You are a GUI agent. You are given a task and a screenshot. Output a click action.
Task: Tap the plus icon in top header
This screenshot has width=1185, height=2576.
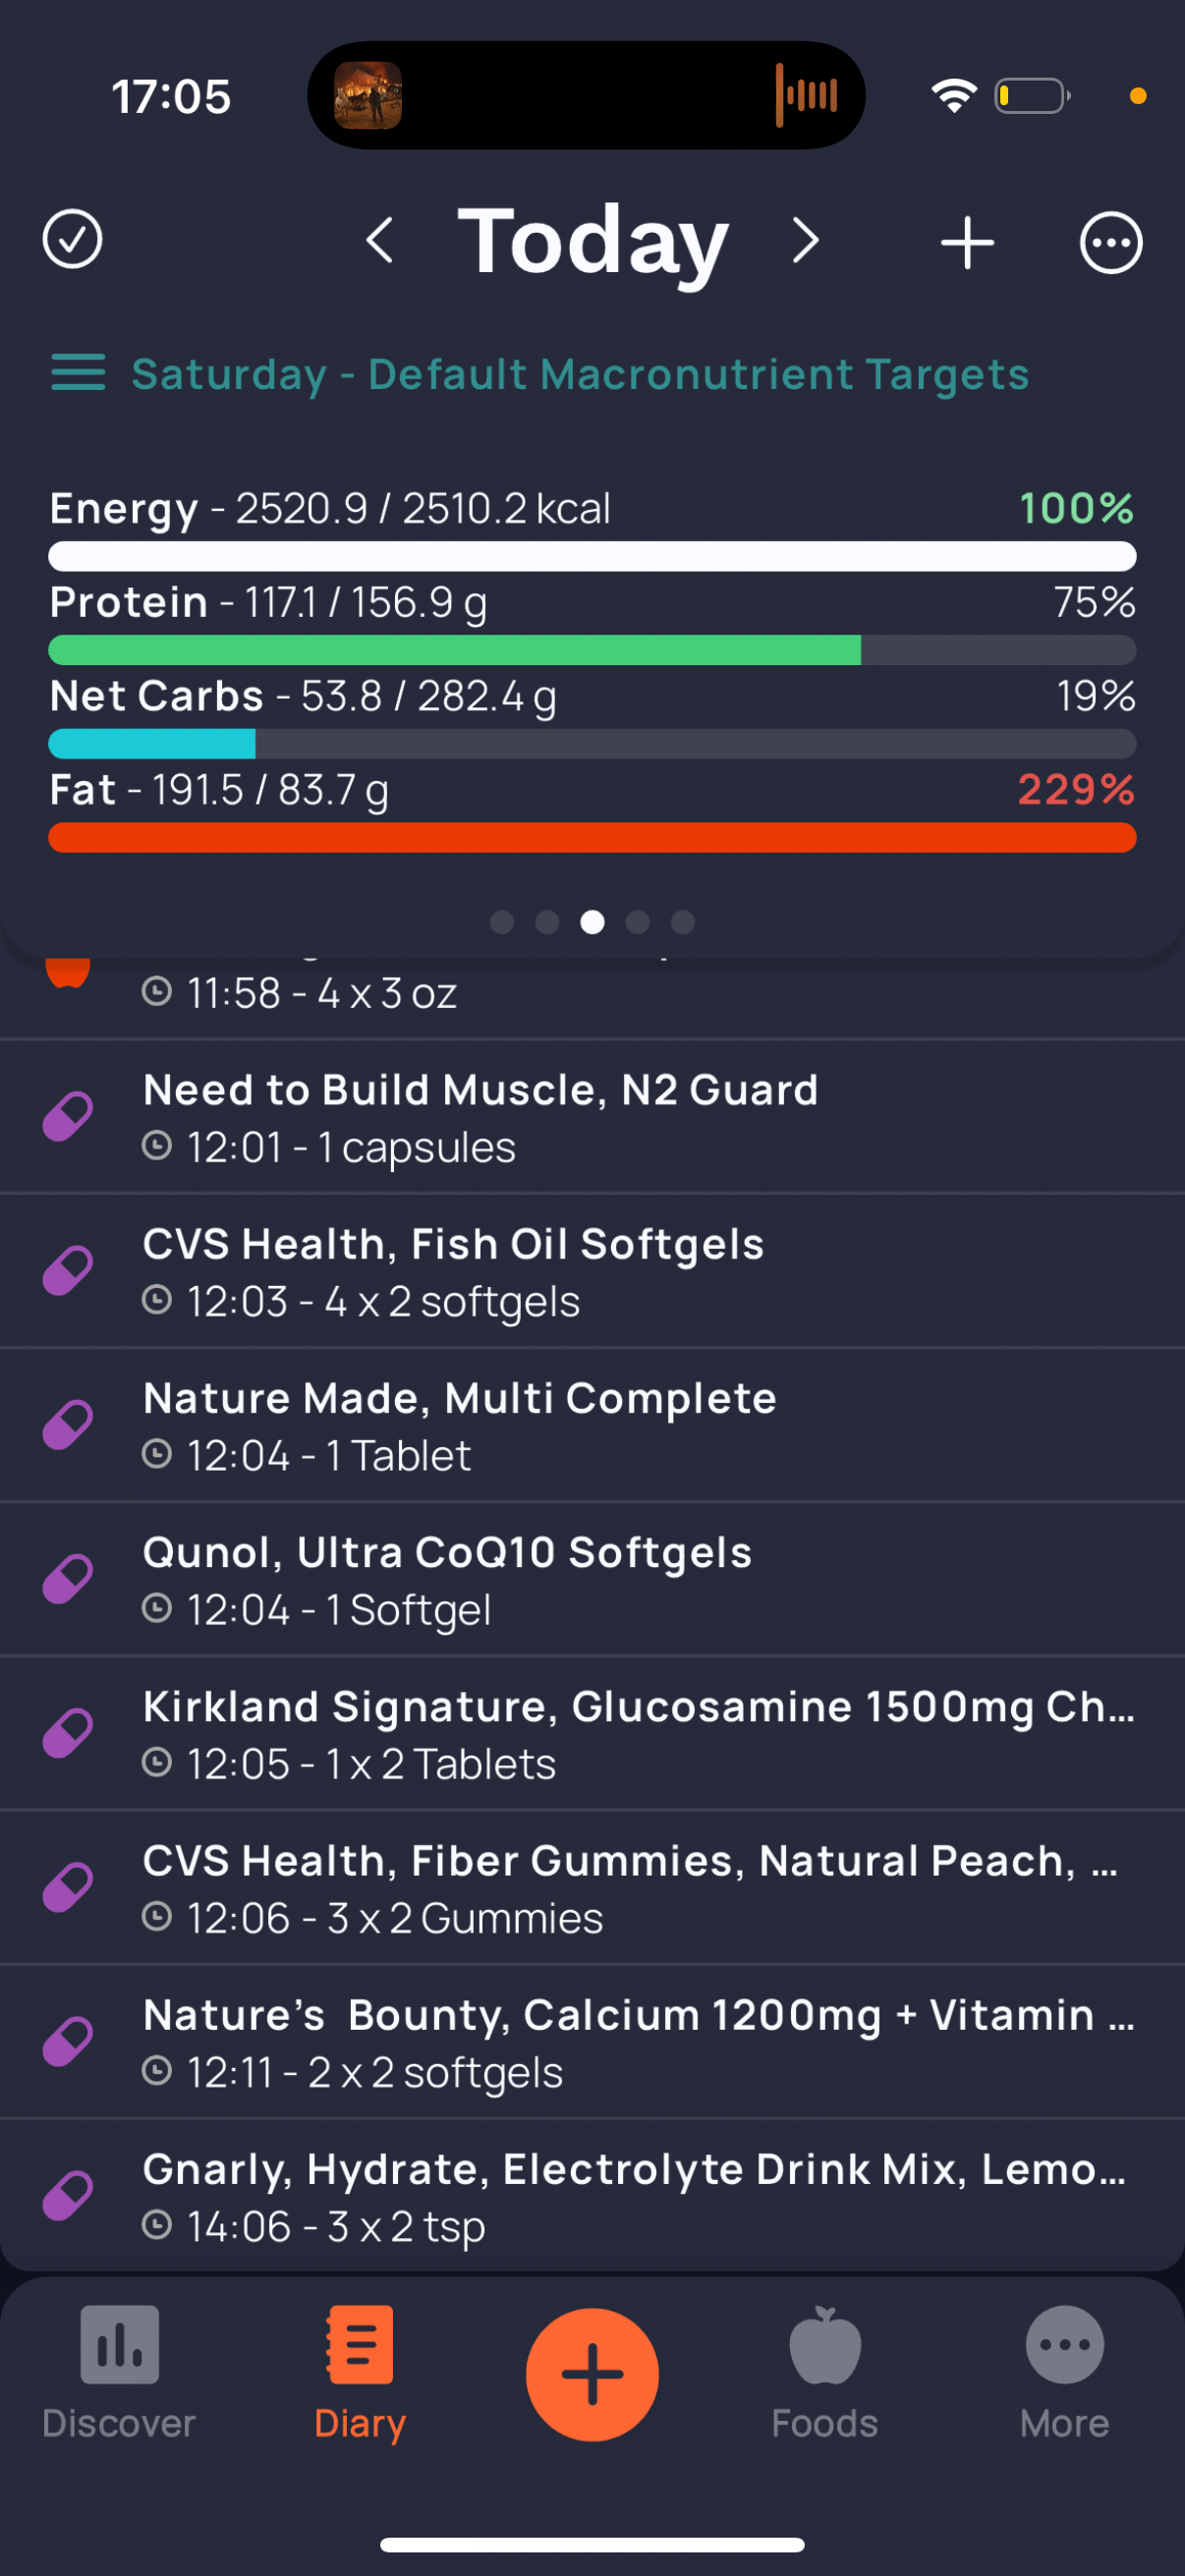(x=967, y=242)
